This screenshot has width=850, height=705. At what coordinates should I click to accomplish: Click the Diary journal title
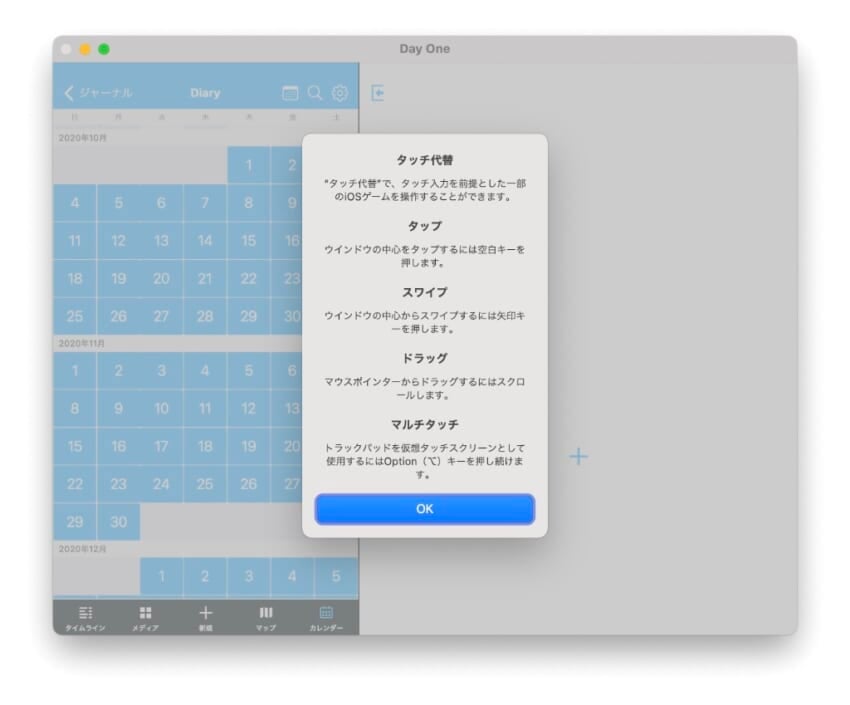(x=205, y=93)
